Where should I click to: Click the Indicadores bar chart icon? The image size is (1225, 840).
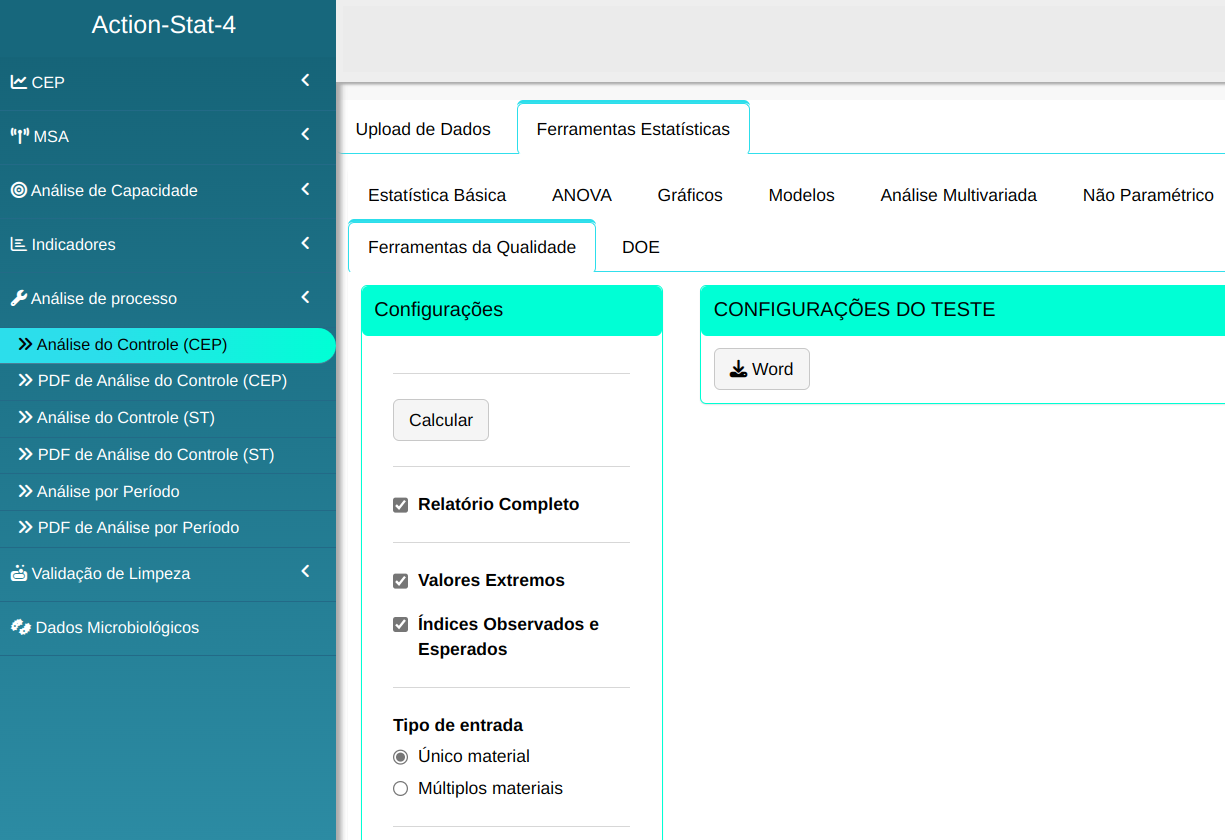(x=19, y=244)
